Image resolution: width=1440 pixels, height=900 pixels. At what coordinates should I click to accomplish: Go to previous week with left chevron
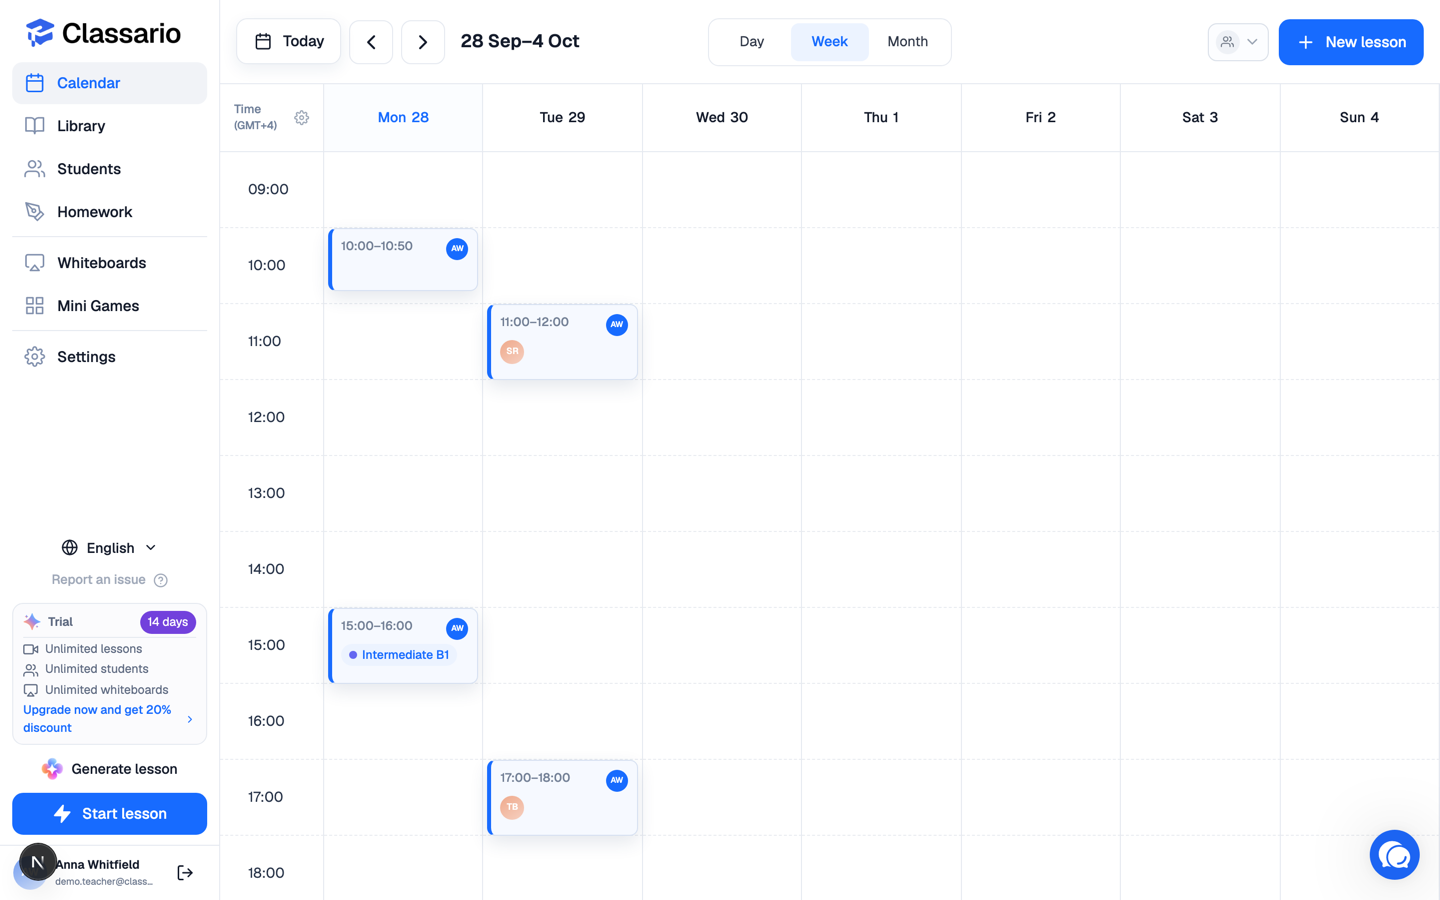[371, 42]
